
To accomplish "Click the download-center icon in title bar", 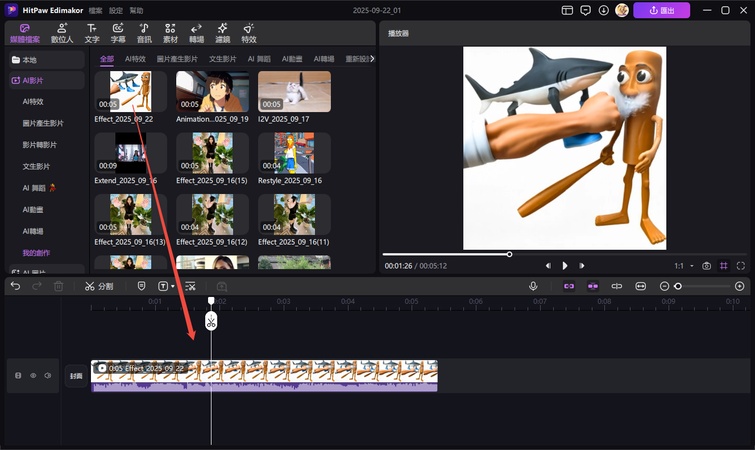I will click(603, 10).
